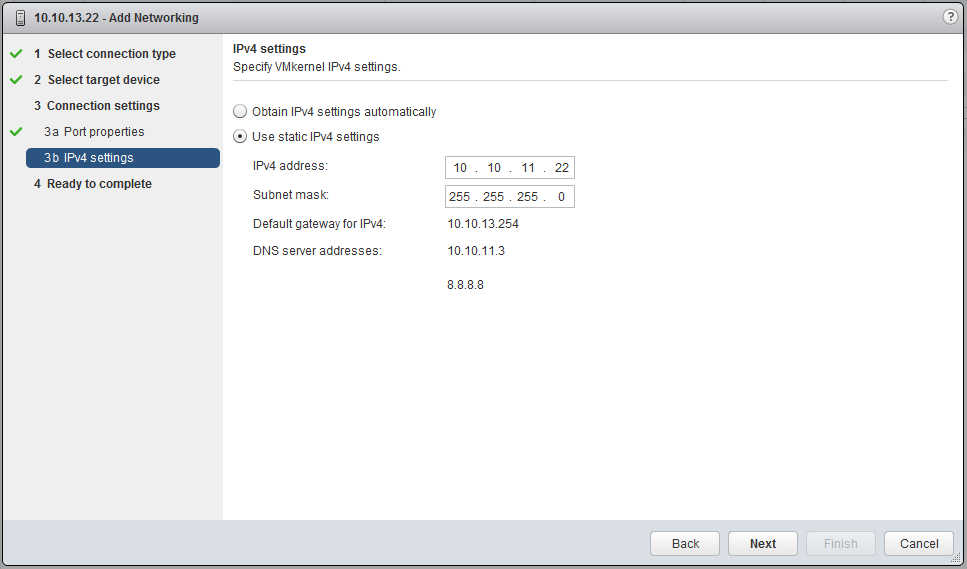
Task: Click third octet 11 of IPv4 address
Action: [528, 168]
